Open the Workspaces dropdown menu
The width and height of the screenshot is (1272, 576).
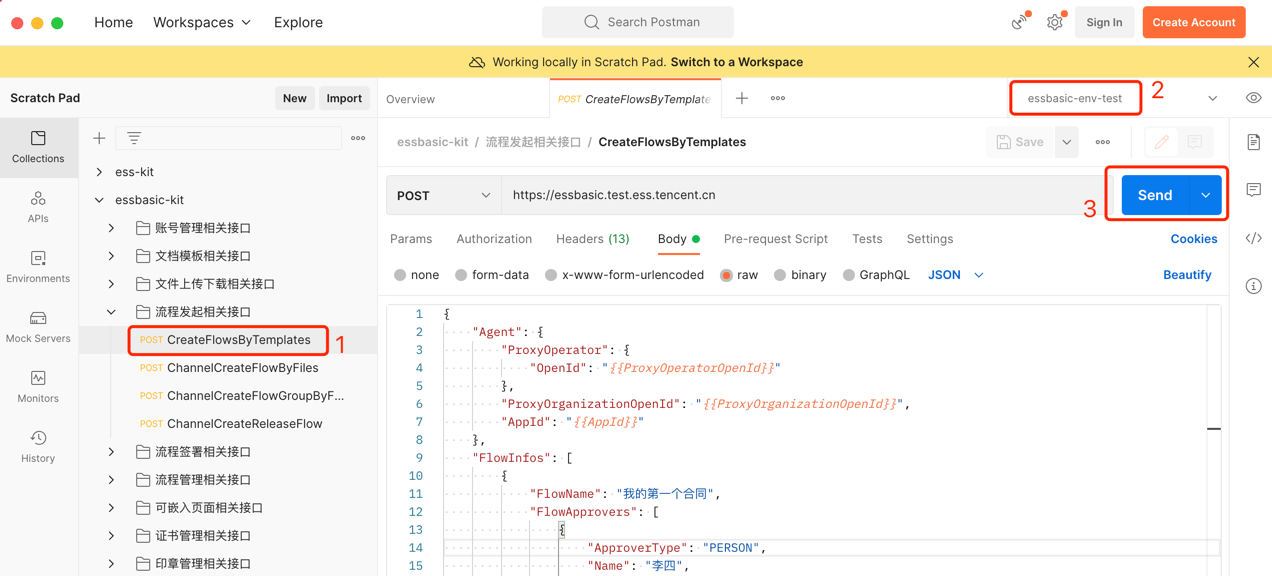point(202,22)
